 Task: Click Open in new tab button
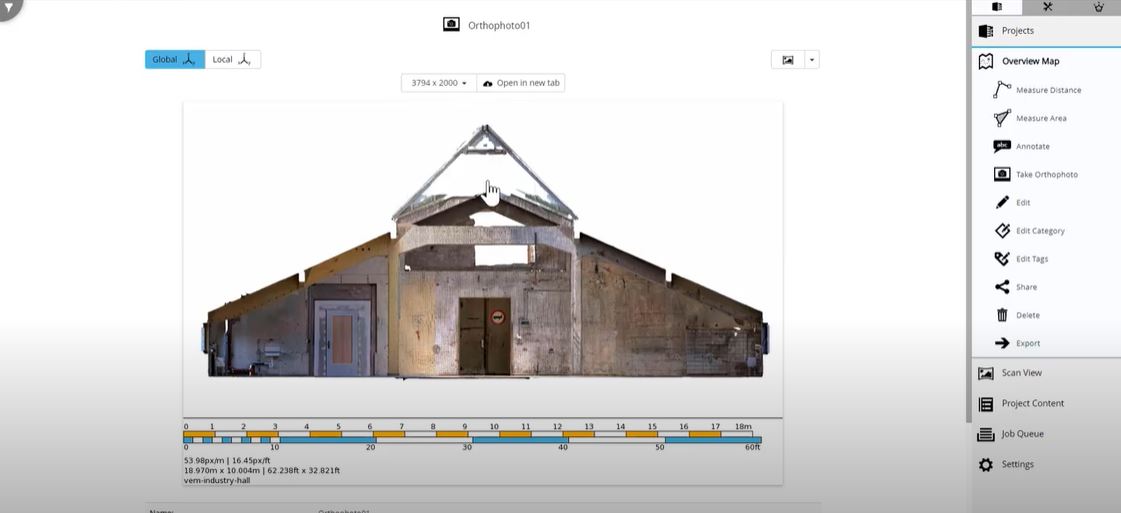[520, 83]
